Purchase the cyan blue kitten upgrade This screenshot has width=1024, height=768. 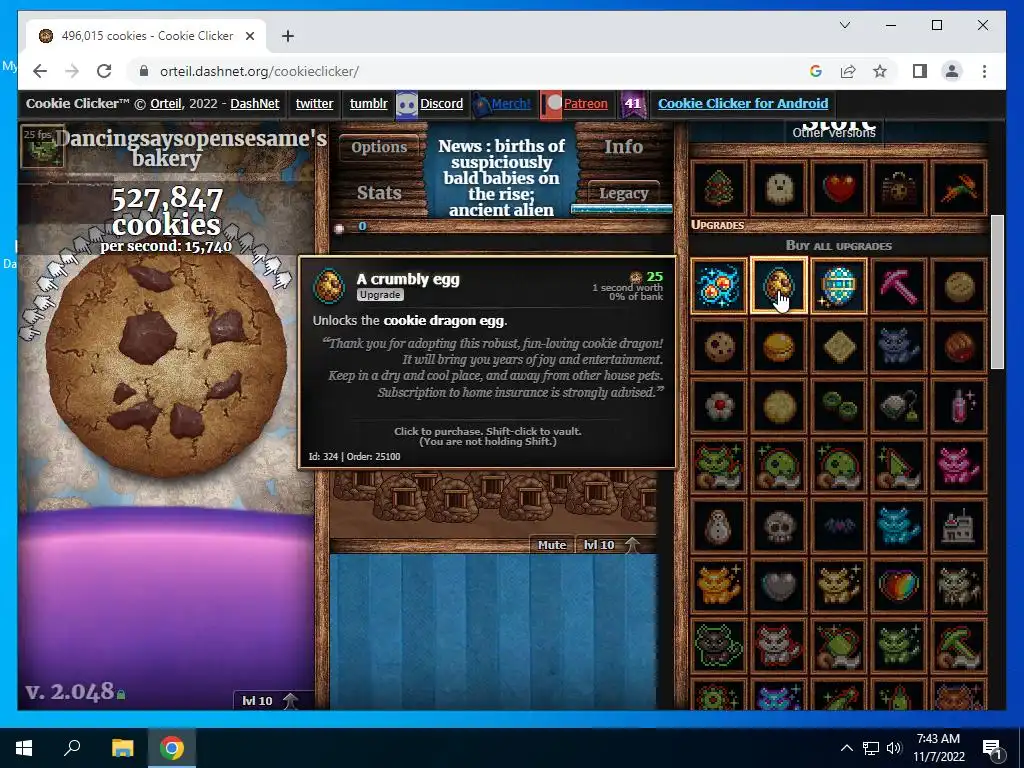[899, 526]
